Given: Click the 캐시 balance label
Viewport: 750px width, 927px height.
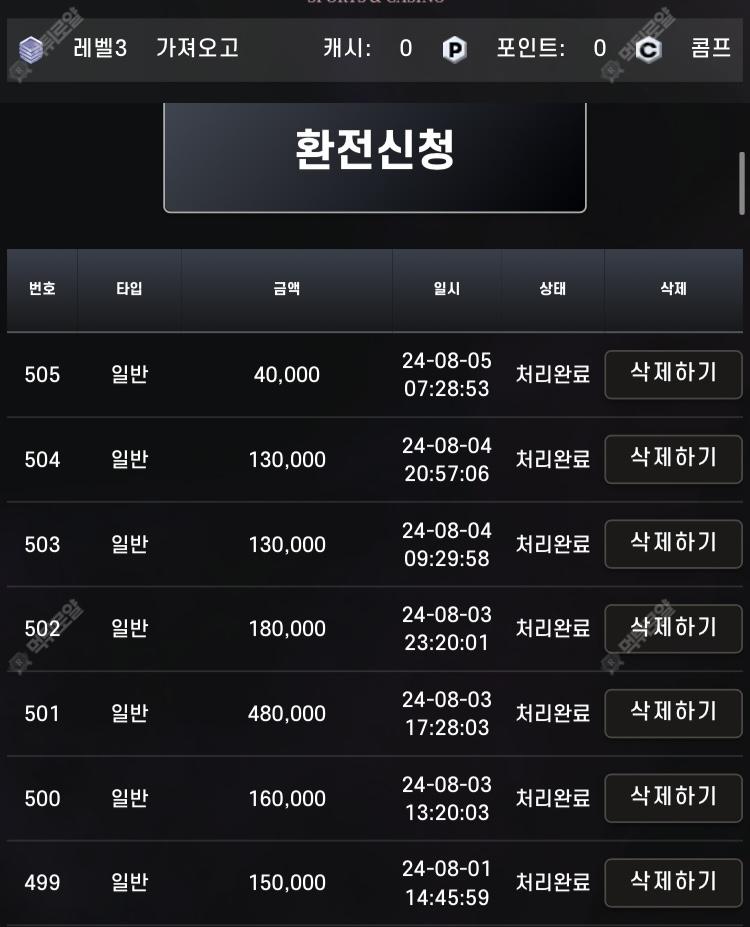Looking at the screenshot, I should (x=348, y=48).
